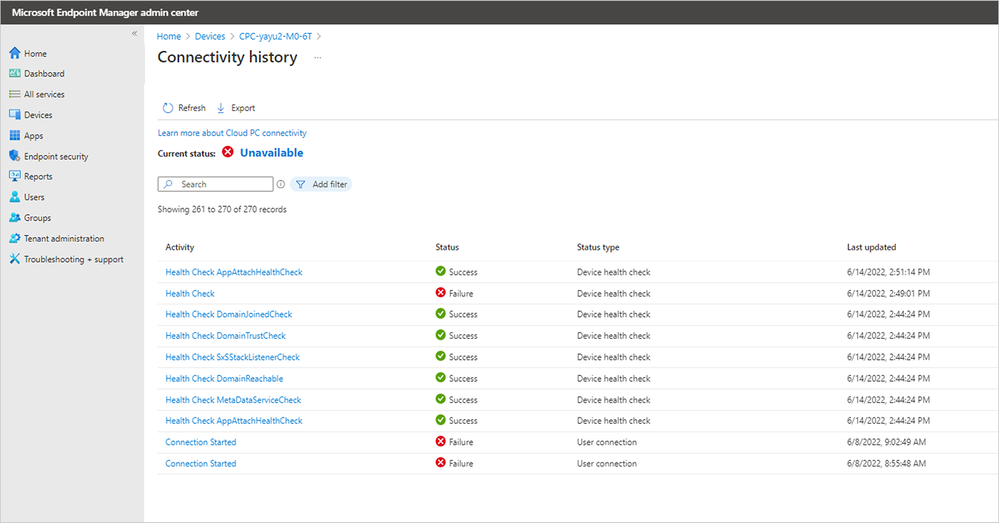Select All services menu entry
The image size is (999, 523).
[x=44, y=94]
